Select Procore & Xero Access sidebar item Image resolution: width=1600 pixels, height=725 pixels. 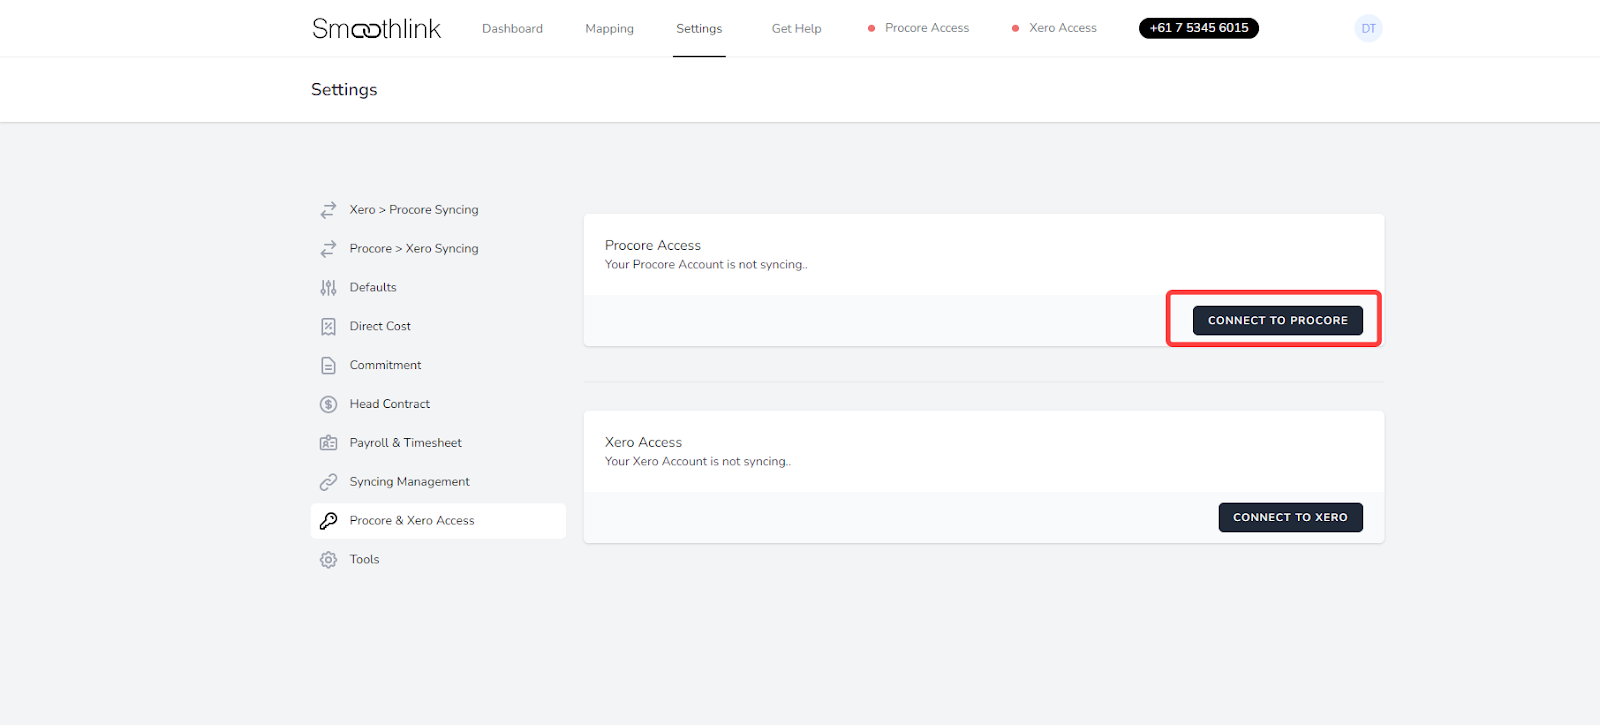coord(438,521)
